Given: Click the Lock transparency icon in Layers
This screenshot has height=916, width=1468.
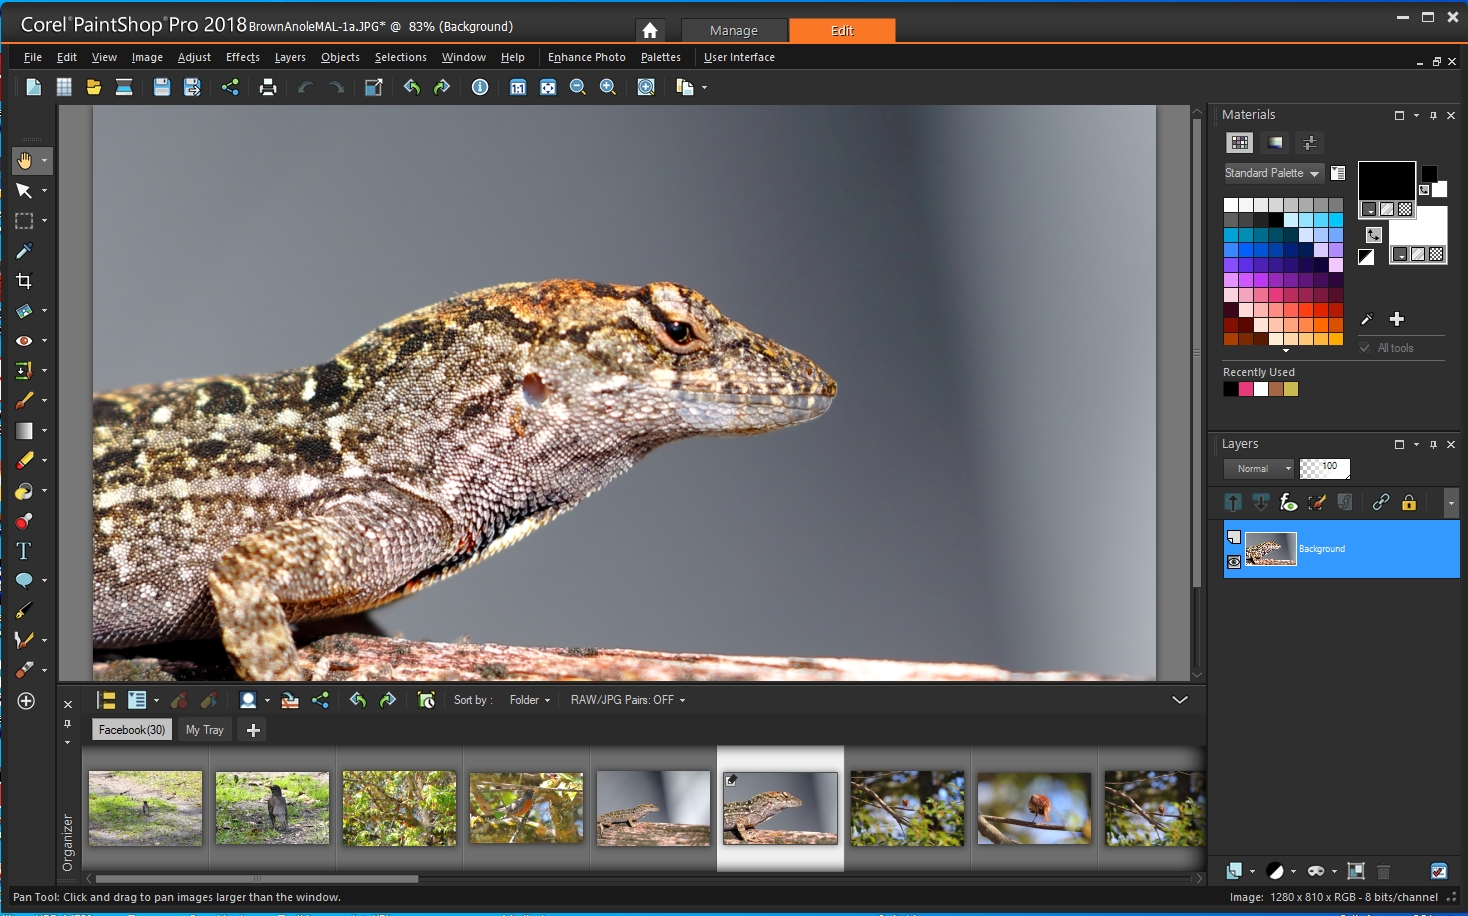Looking at the screenshot, I should [1409, 503].
